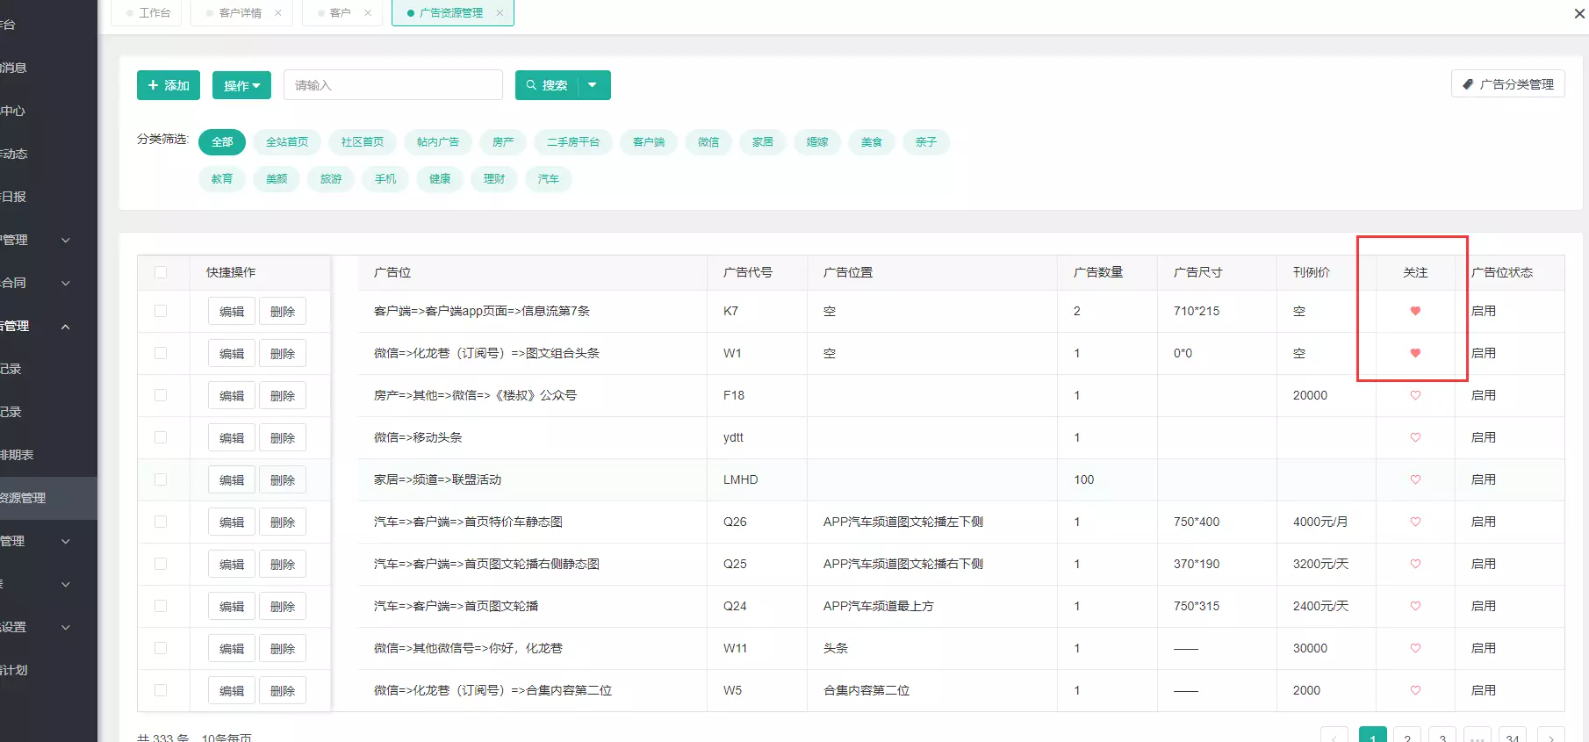Screen dimensions: 1589x742
Task: Follow the F18 ad slot via heart
Action: [x=1415, y=395]
